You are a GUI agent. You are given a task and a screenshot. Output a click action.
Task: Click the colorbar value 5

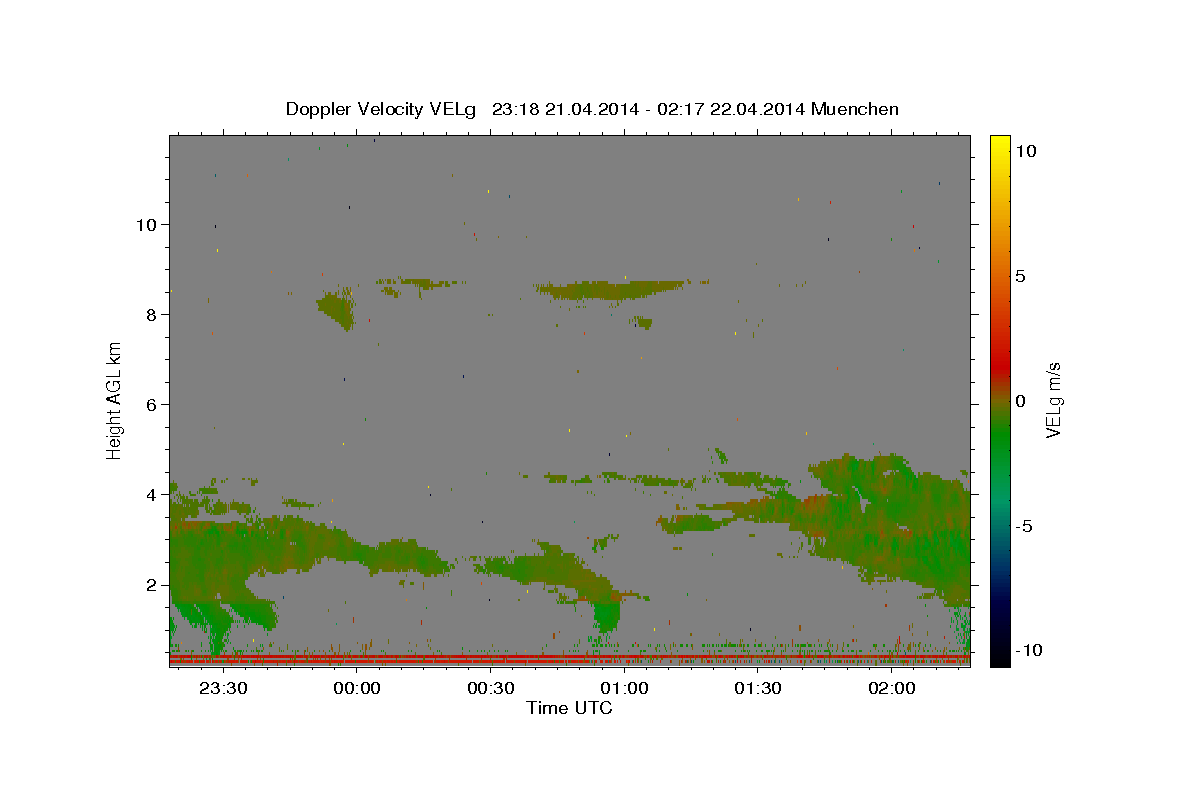1020,275
